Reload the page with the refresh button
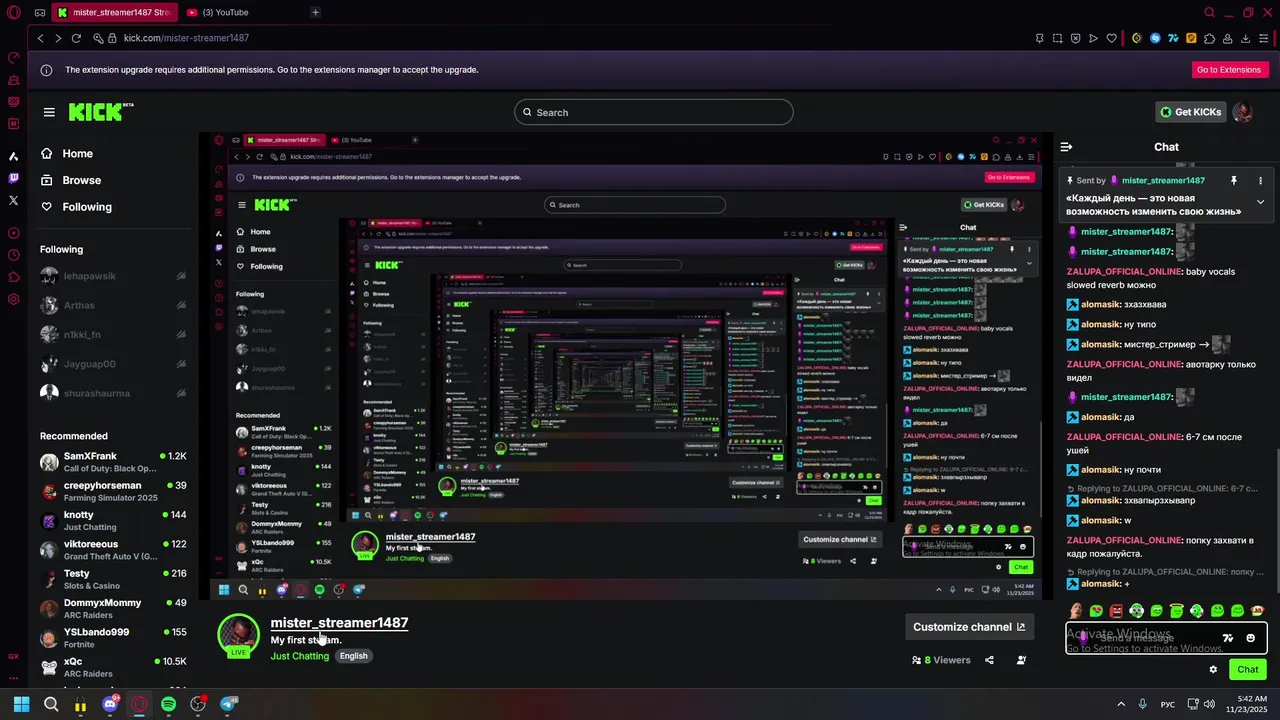 click(76, 38)
